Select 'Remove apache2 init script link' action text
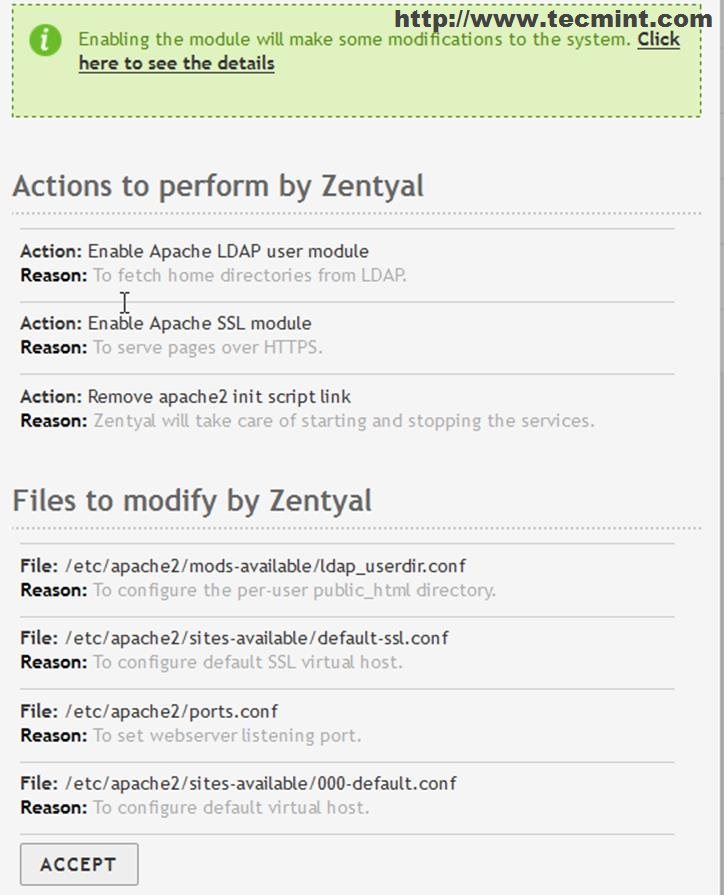 click(219, 397)
